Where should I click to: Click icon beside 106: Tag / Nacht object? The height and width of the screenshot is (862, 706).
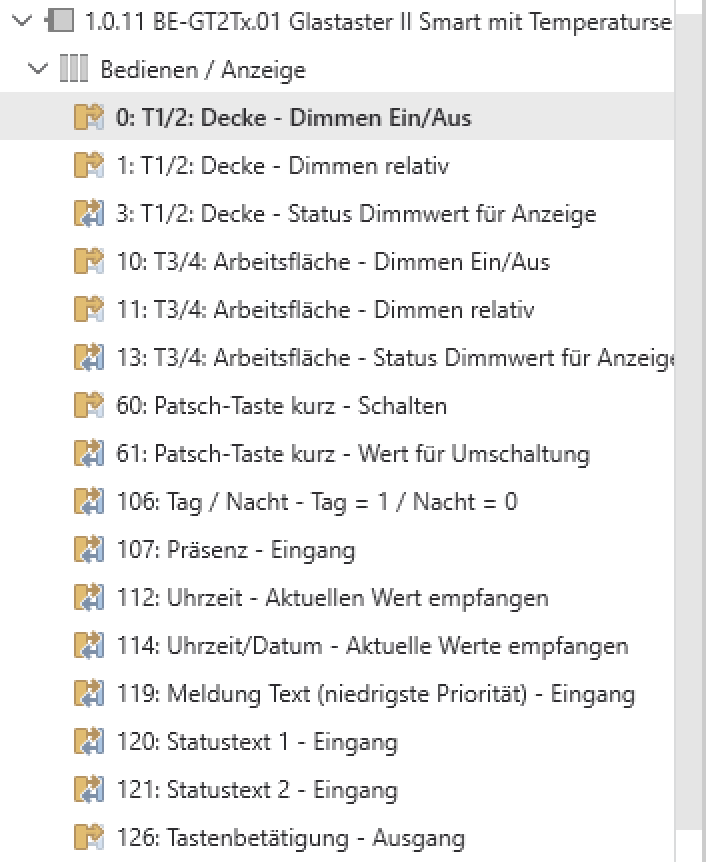(89, 502)
